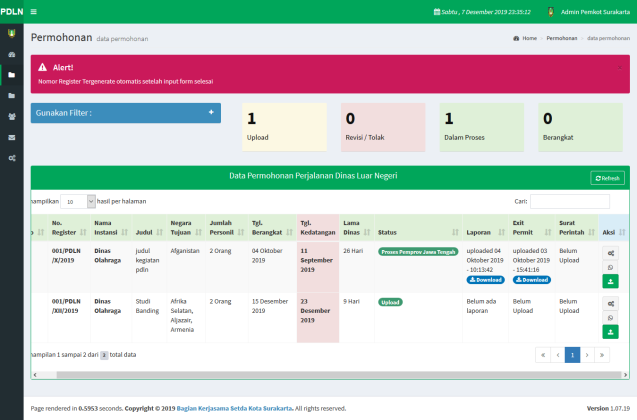This screenshot has height=420, width=637.
Task: Open the settings gears icon in sidebar
Action: tap(12, 158)
